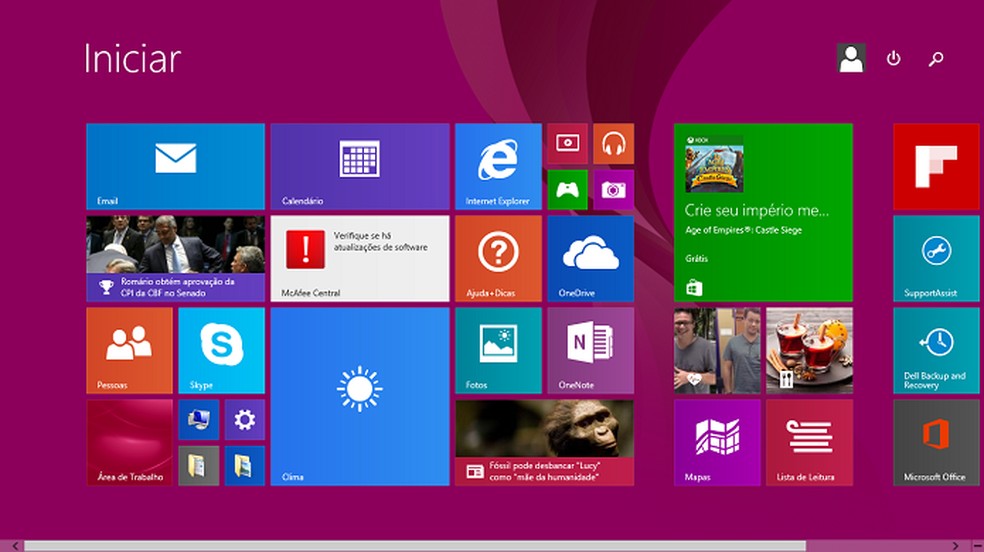Open the Ajuda+Dicas tile

tap(498, 258)
